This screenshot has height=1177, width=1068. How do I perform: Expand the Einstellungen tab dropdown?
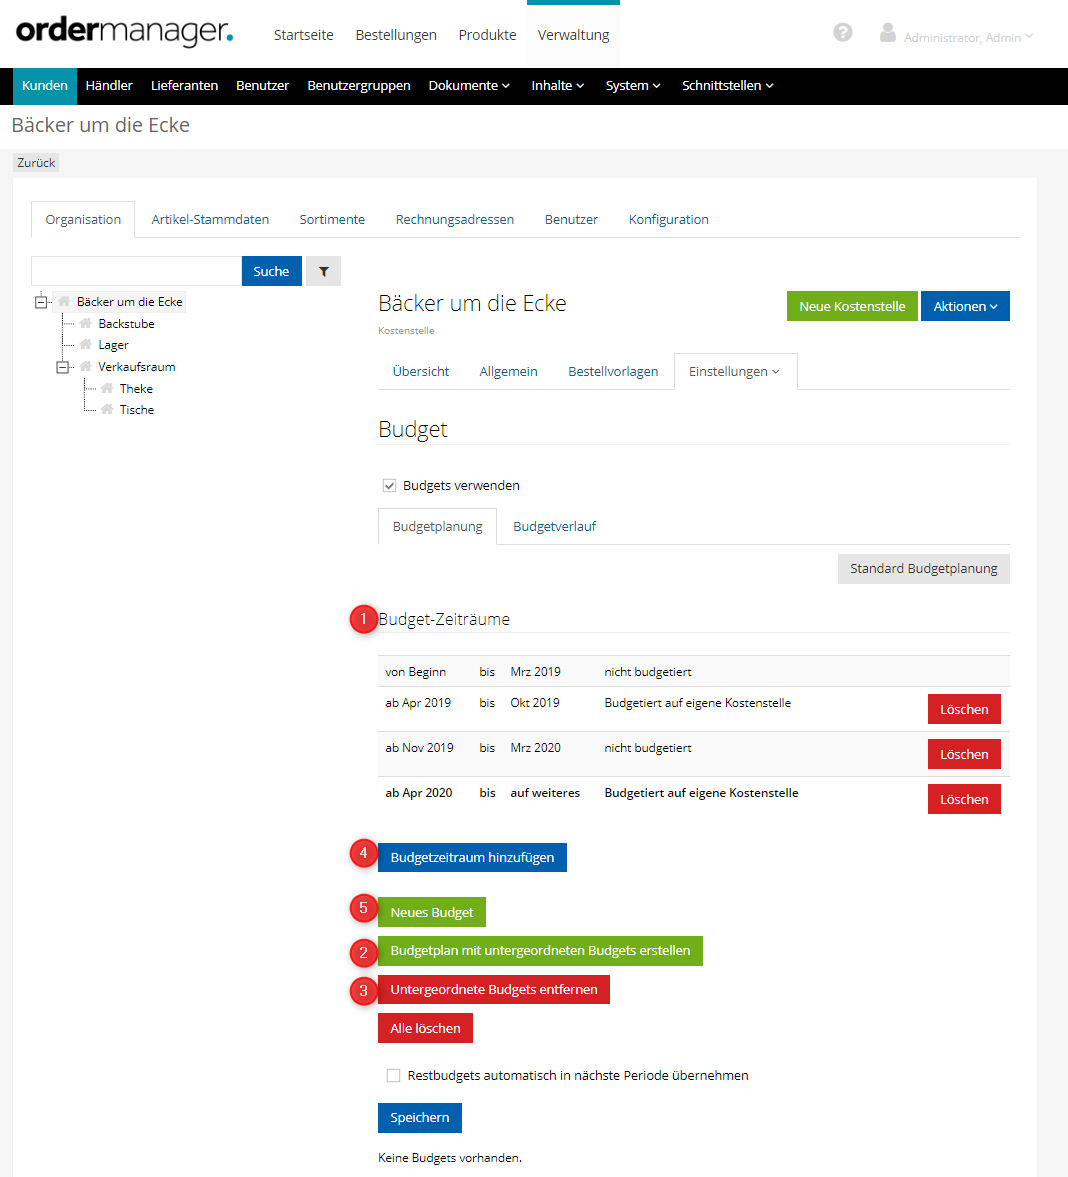click(x=734, y=372)
